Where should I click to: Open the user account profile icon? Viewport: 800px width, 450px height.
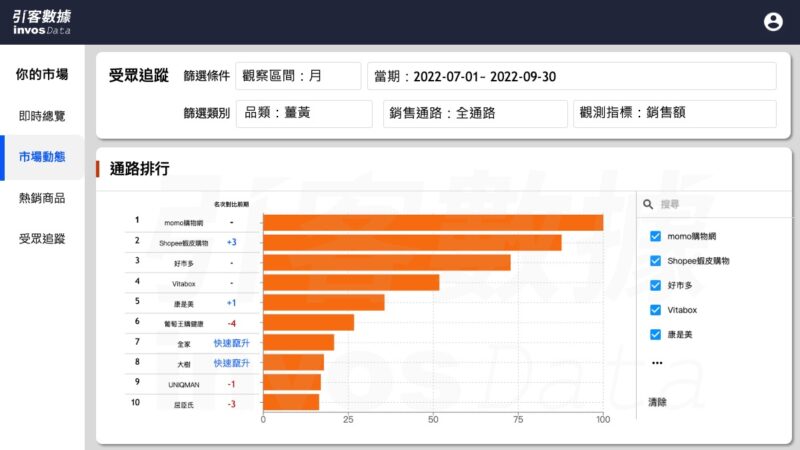click(772, 22)
